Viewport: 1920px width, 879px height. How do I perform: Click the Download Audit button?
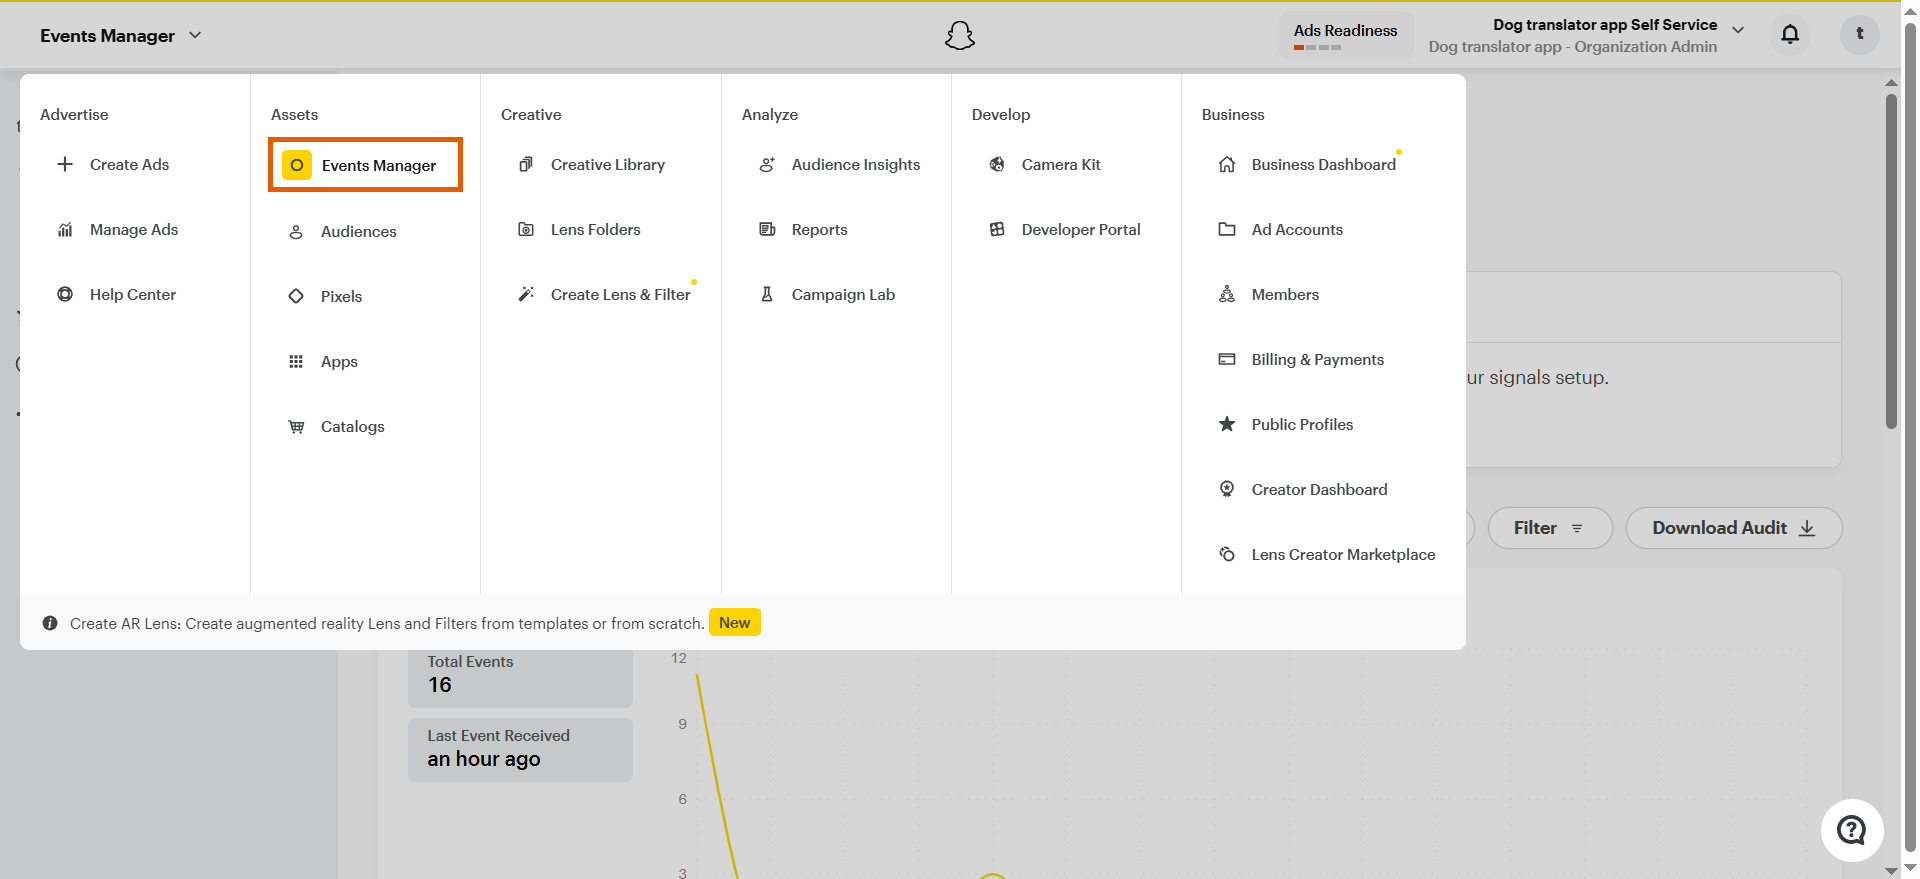click(x=1734, y=528)
